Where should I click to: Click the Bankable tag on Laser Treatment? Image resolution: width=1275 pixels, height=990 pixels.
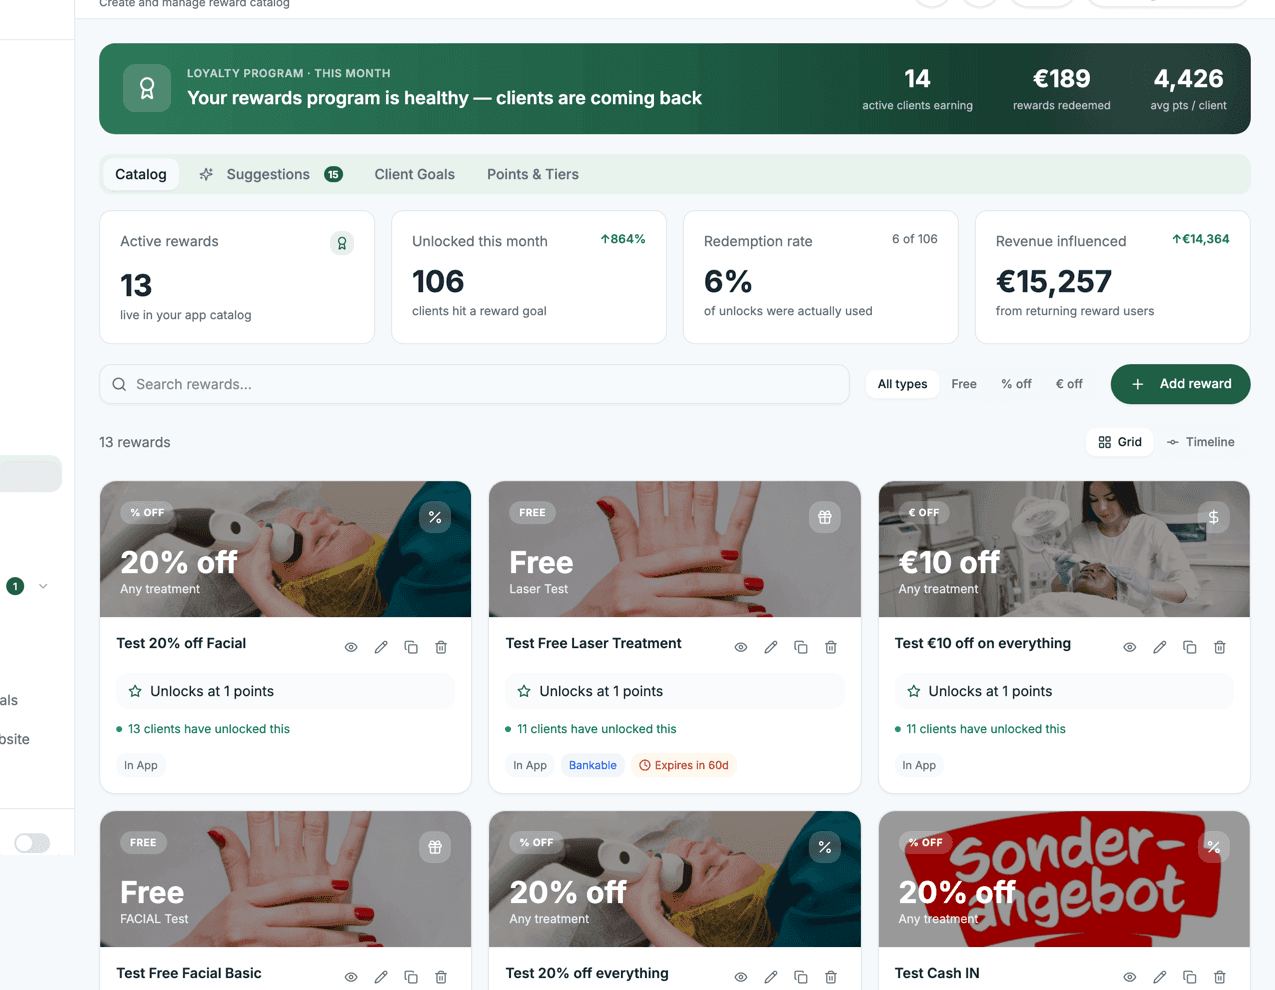coord(593,765)
